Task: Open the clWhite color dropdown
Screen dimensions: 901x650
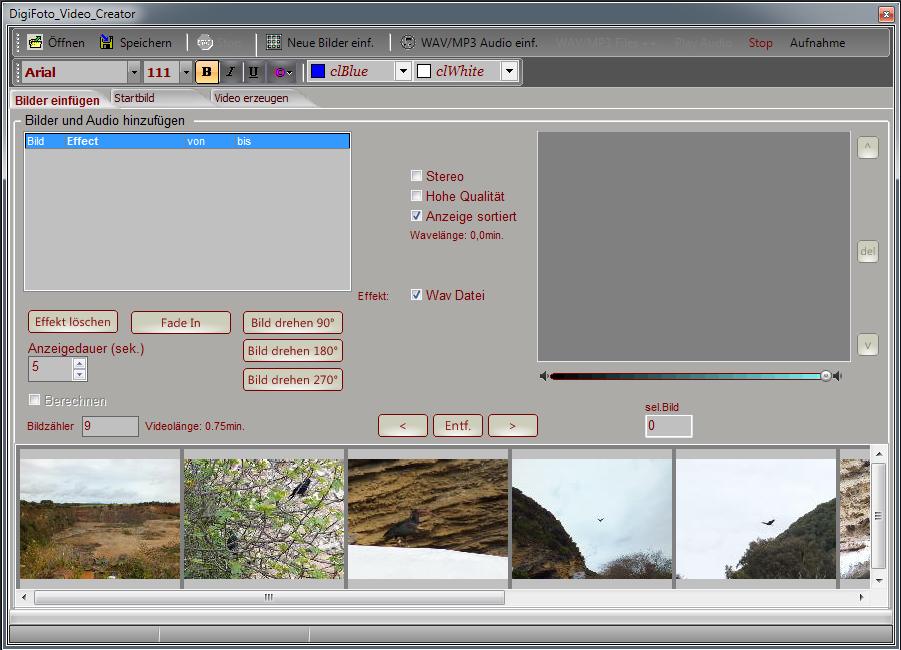Action: click(x=508, y=71)
